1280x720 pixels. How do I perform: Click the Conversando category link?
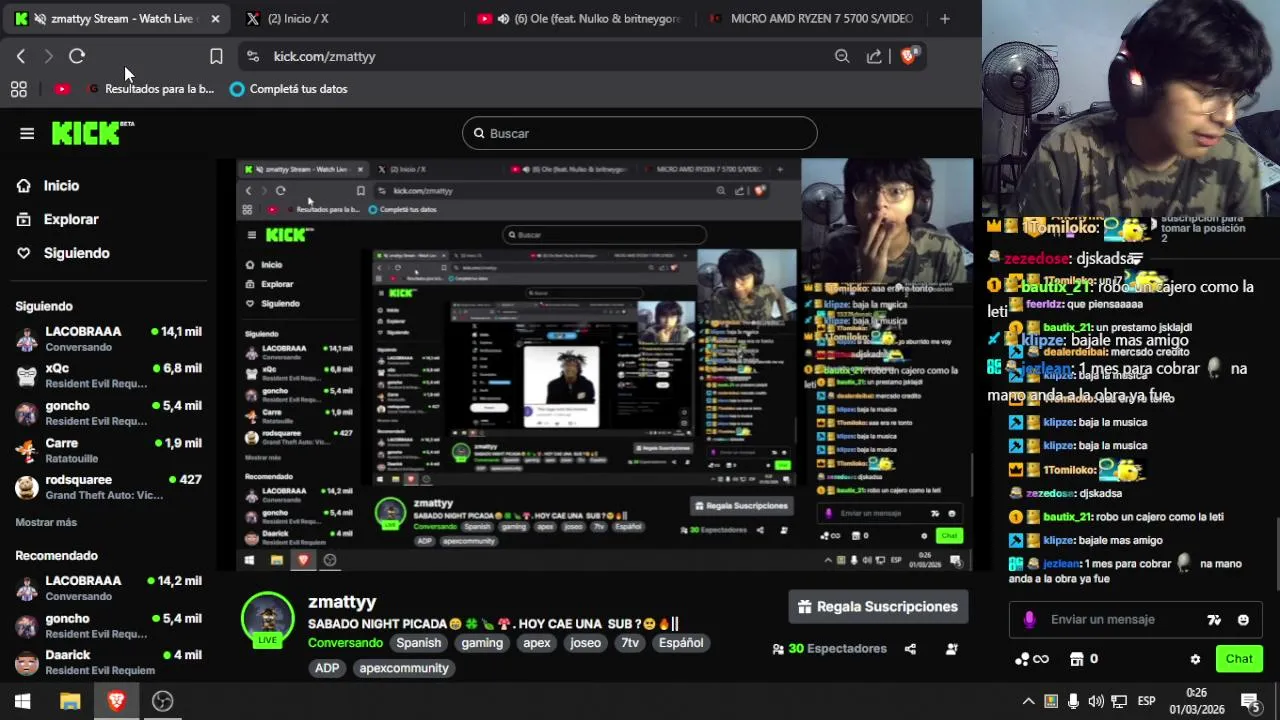click(345, 643)
